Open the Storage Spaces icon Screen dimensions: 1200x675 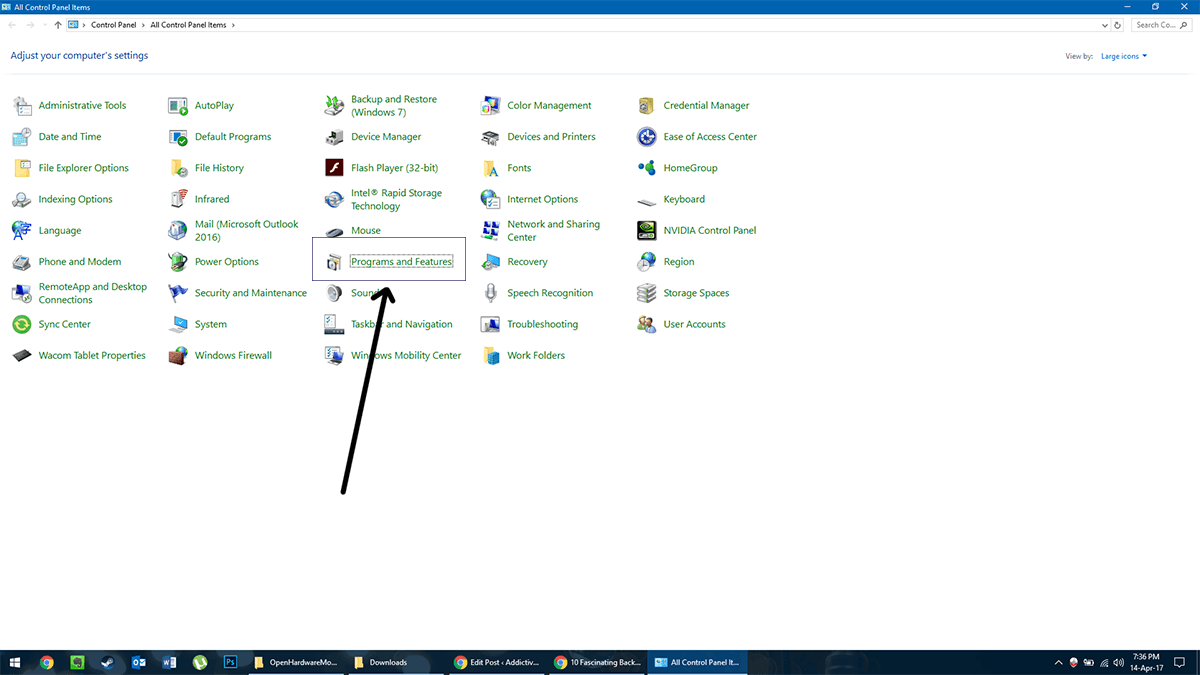(647, 293)
